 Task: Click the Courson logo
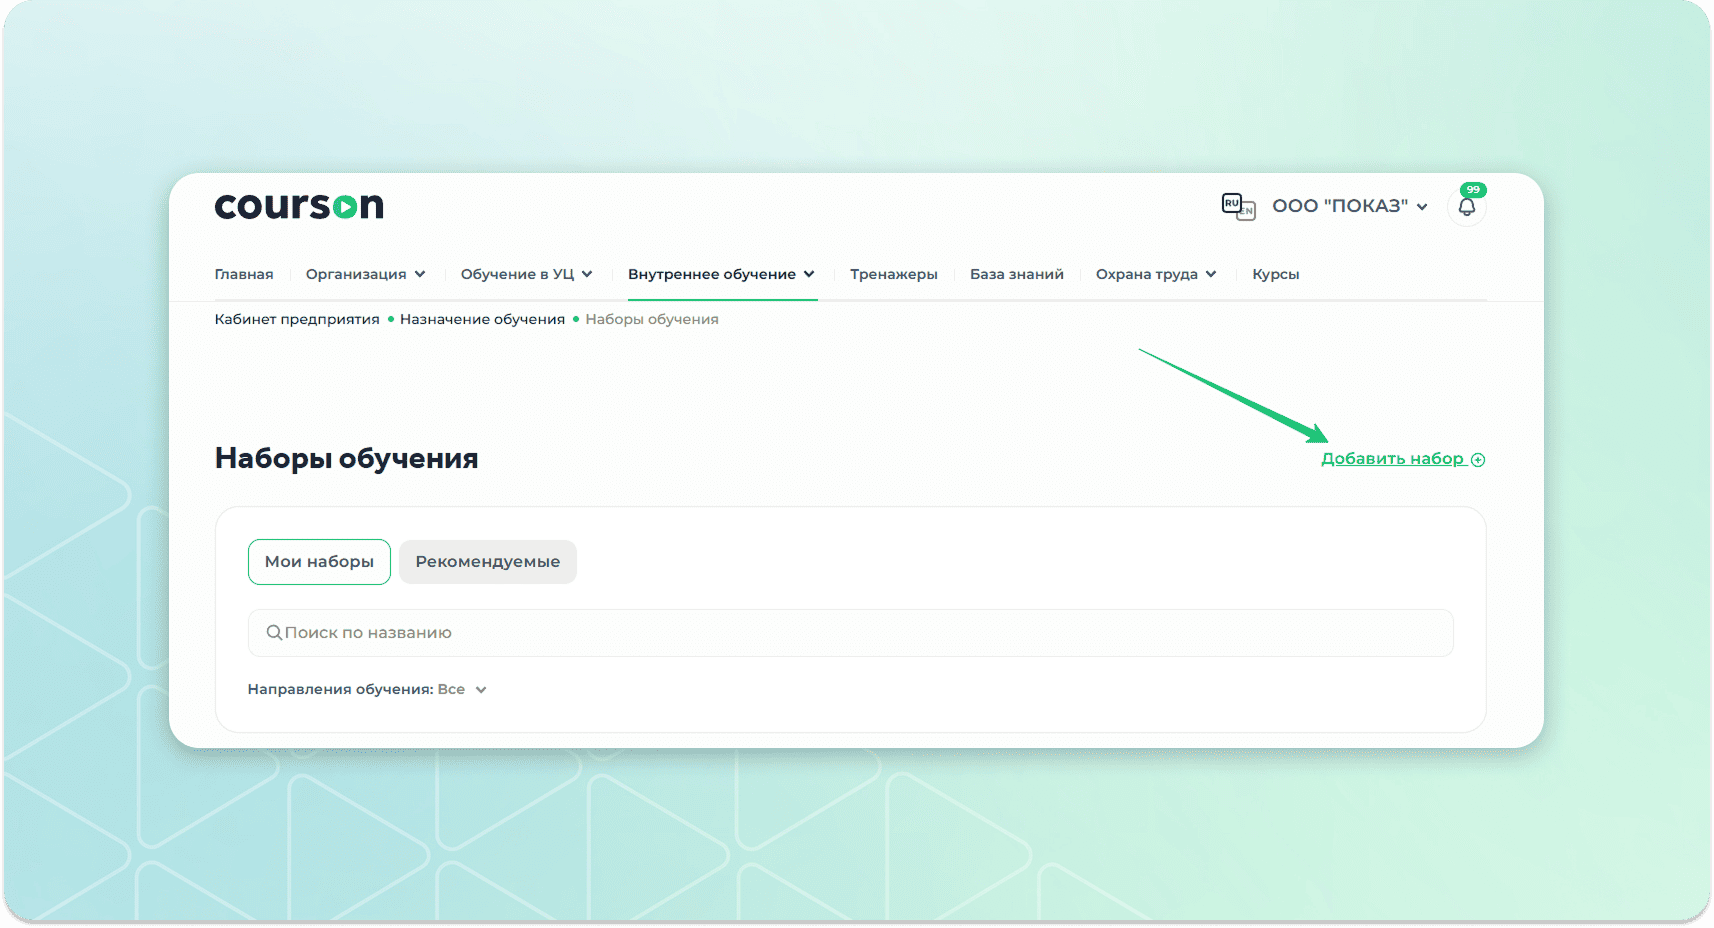[x=298, y=206]
